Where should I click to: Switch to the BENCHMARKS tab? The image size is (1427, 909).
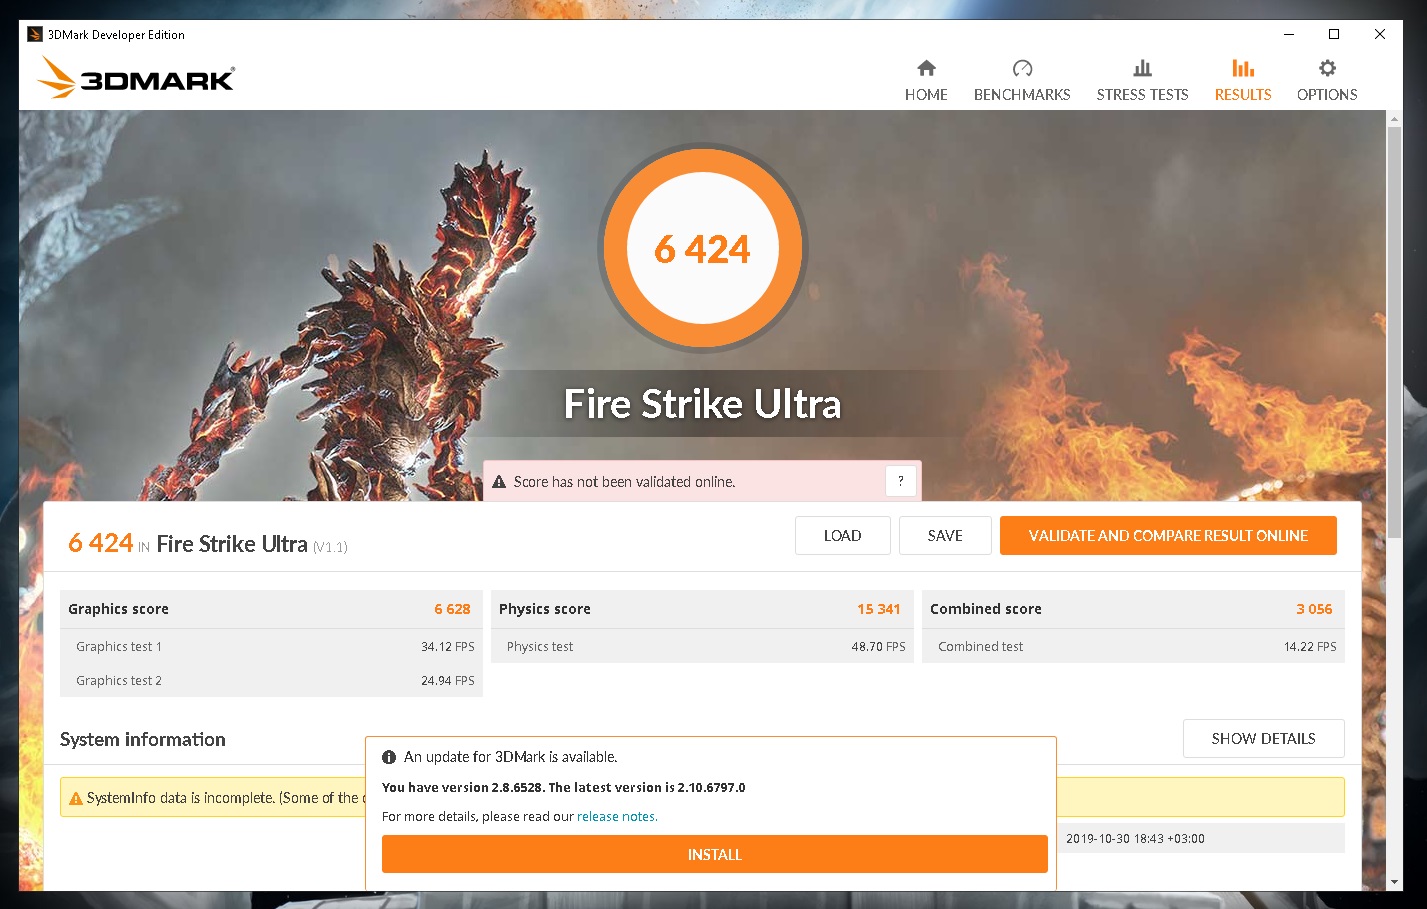coord(1022,80)
